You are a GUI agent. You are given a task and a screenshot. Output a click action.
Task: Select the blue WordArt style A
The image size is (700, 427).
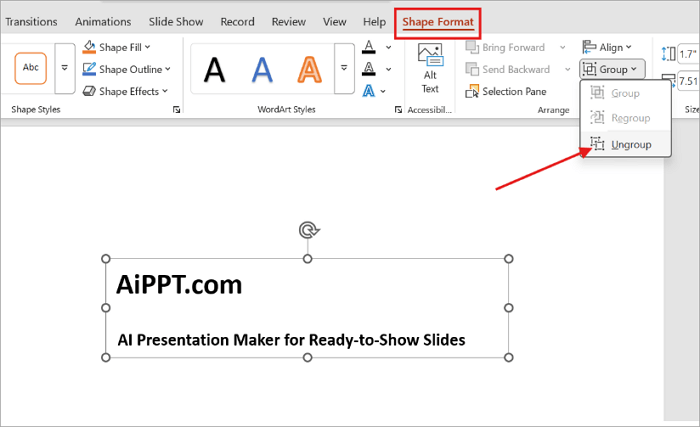click(262, 70)
